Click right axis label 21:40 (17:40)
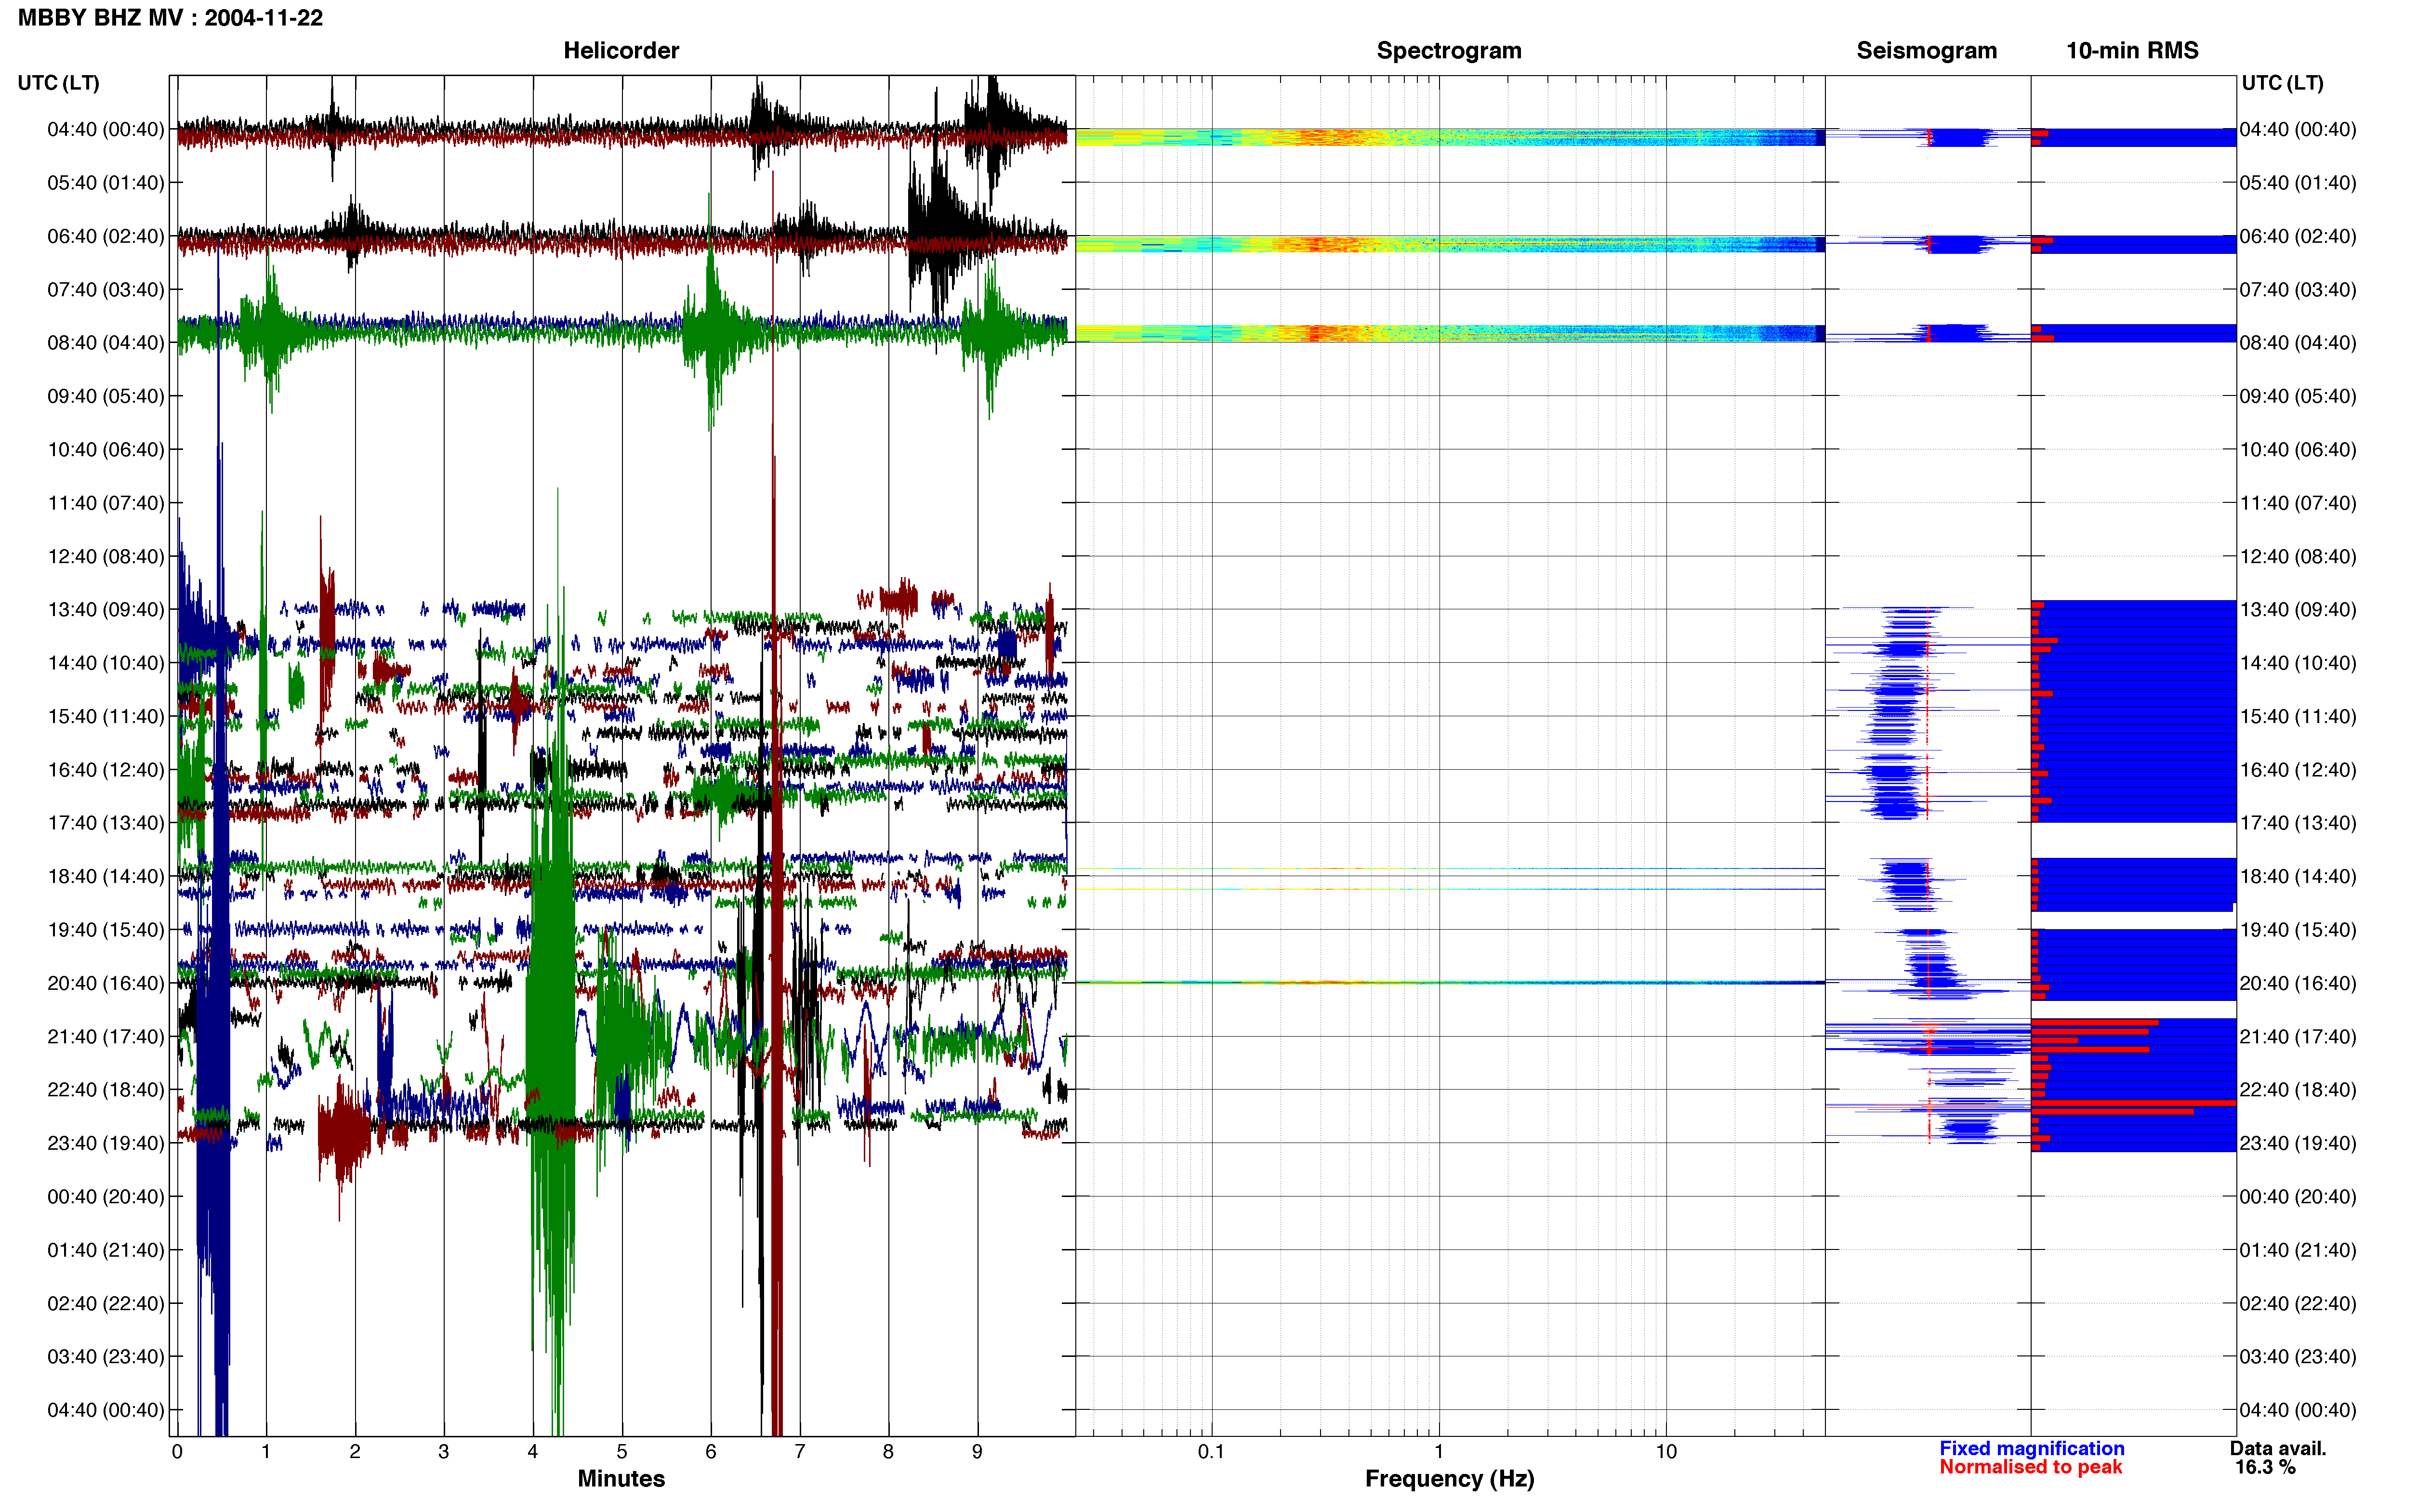Screen dimensions: 2418x1512 click(x=2298, y=1036)
